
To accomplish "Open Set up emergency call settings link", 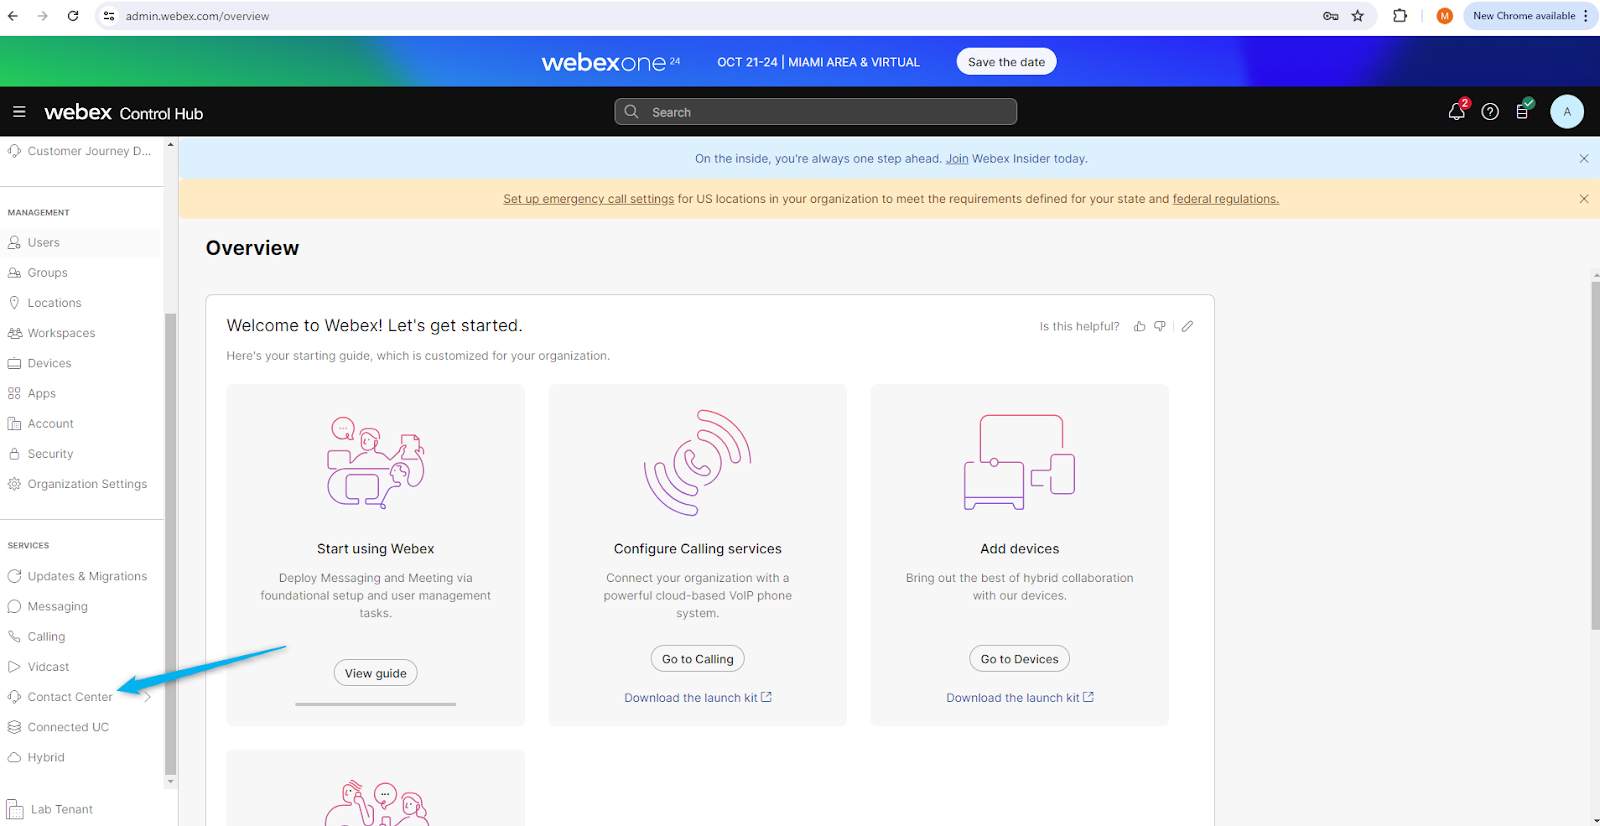I will pyautogui.click(x=588, y=199).
